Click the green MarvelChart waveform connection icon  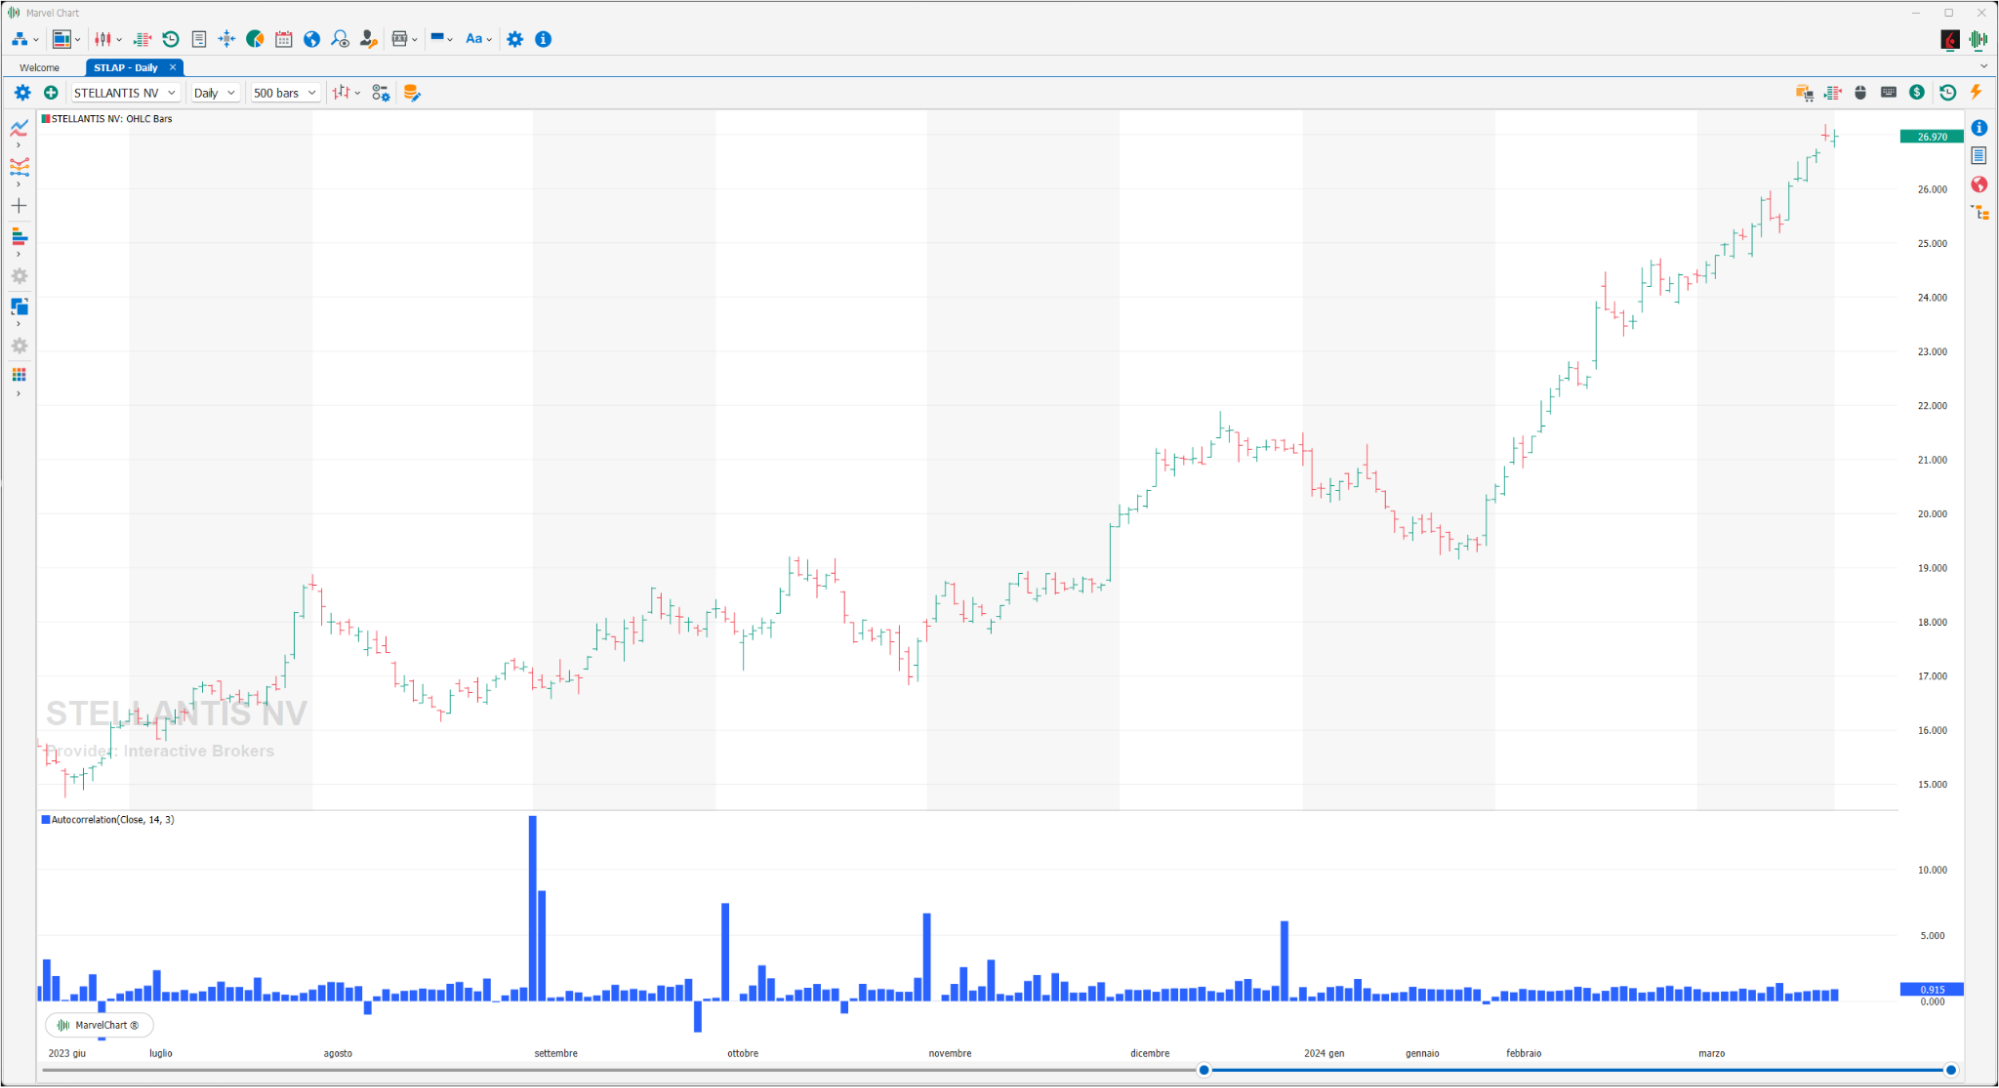tap(1978, 39)
